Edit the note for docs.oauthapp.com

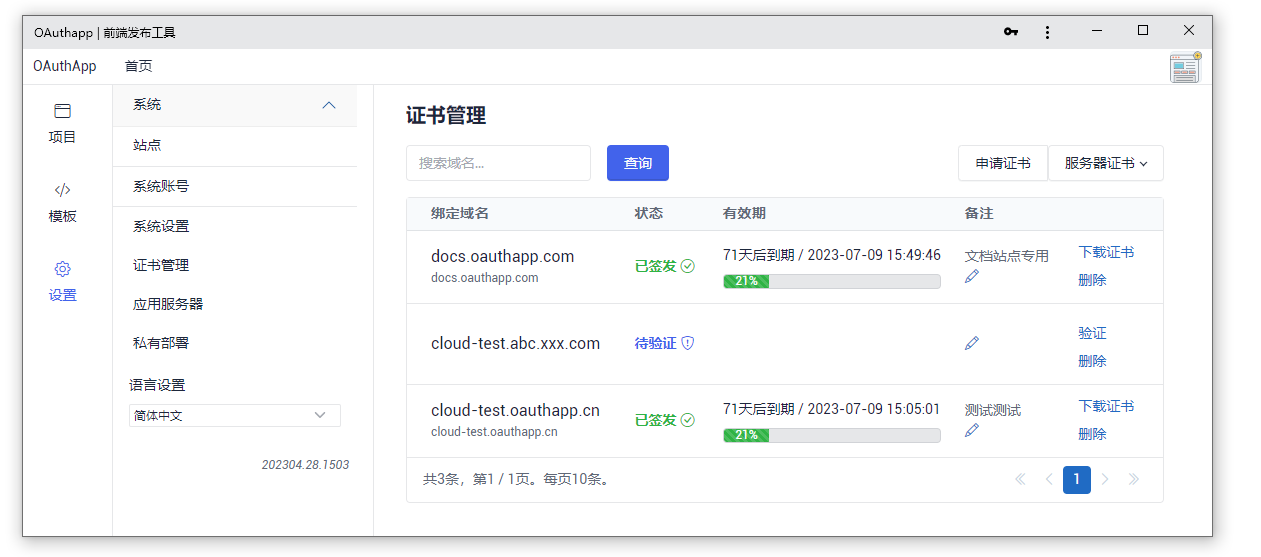(x=972, y=276)
